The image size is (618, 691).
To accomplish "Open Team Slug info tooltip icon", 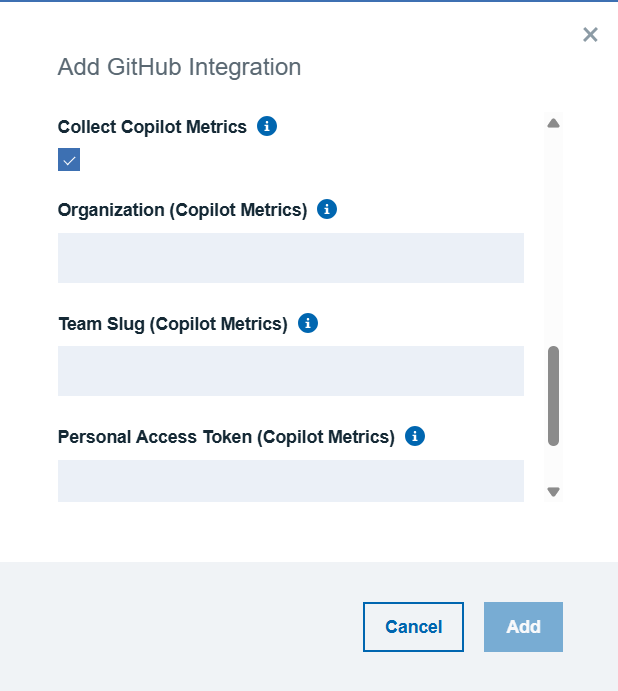I will (x=308, y=323).
